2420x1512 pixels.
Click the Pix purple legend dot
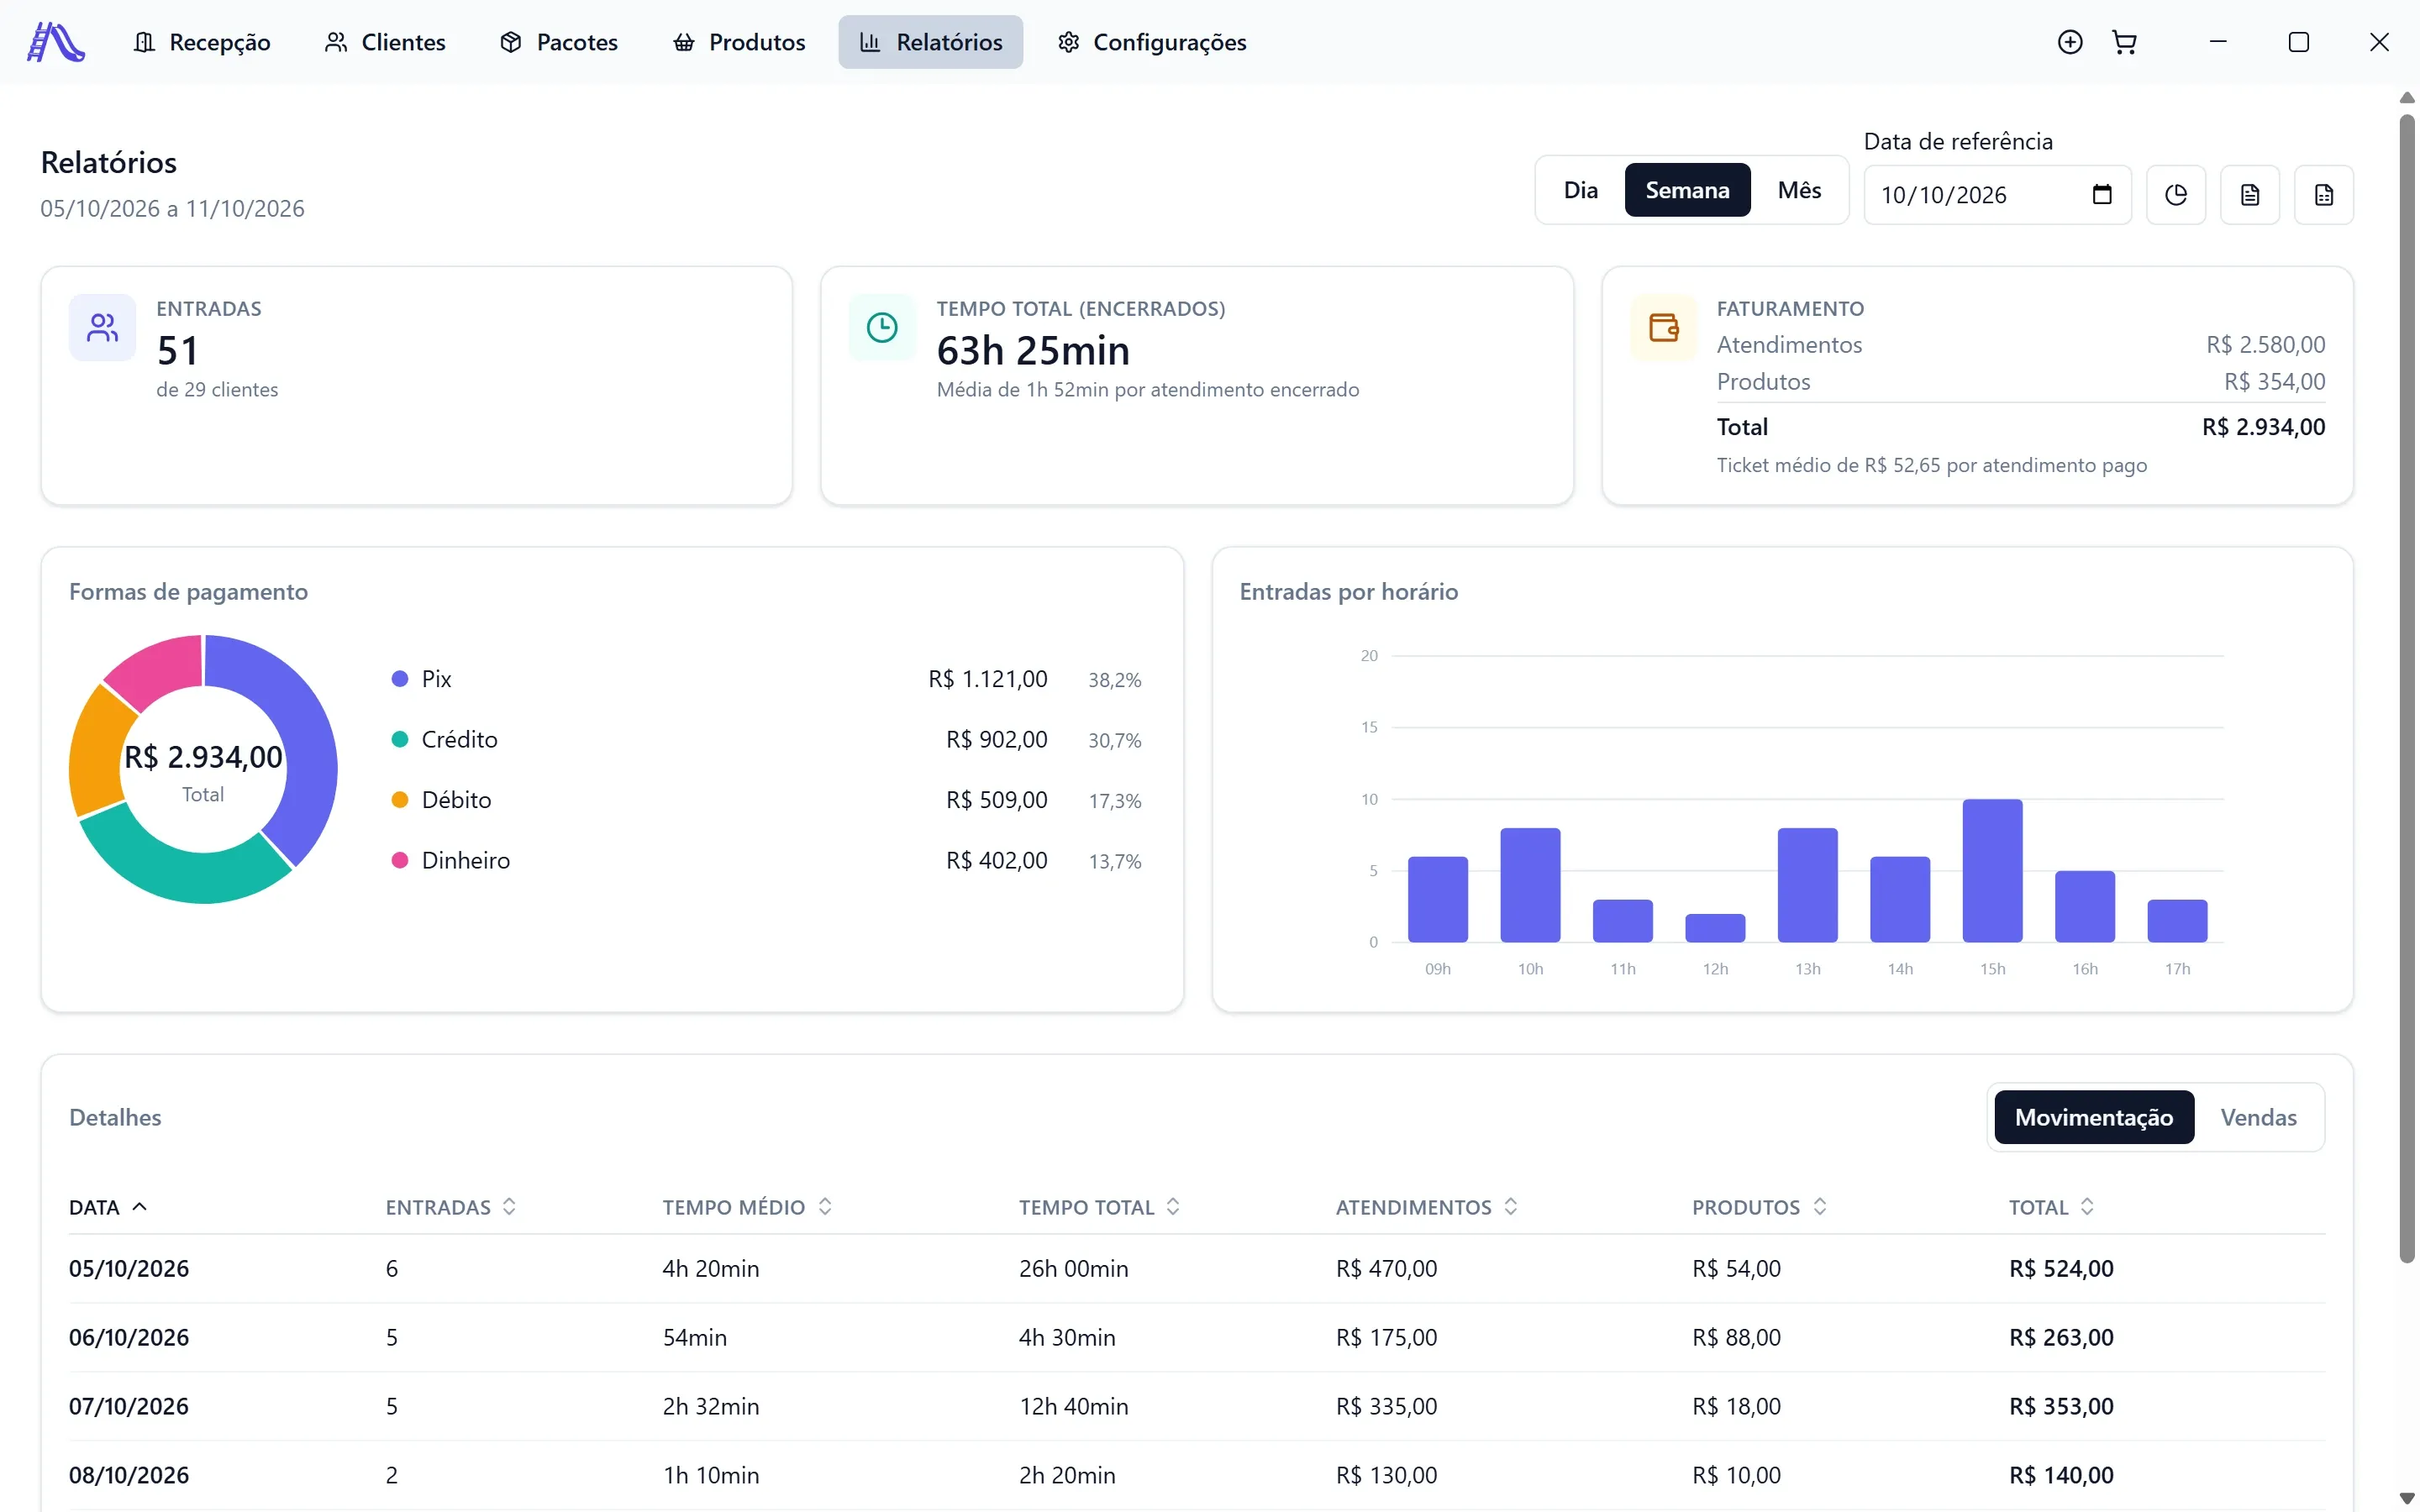point(400,679)
